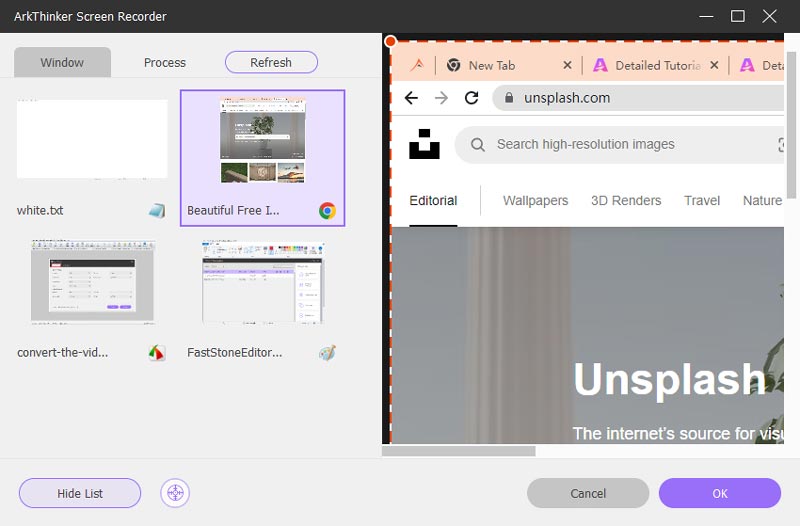
Task: Click the Refresh button
Action: (x=271, y=62)
